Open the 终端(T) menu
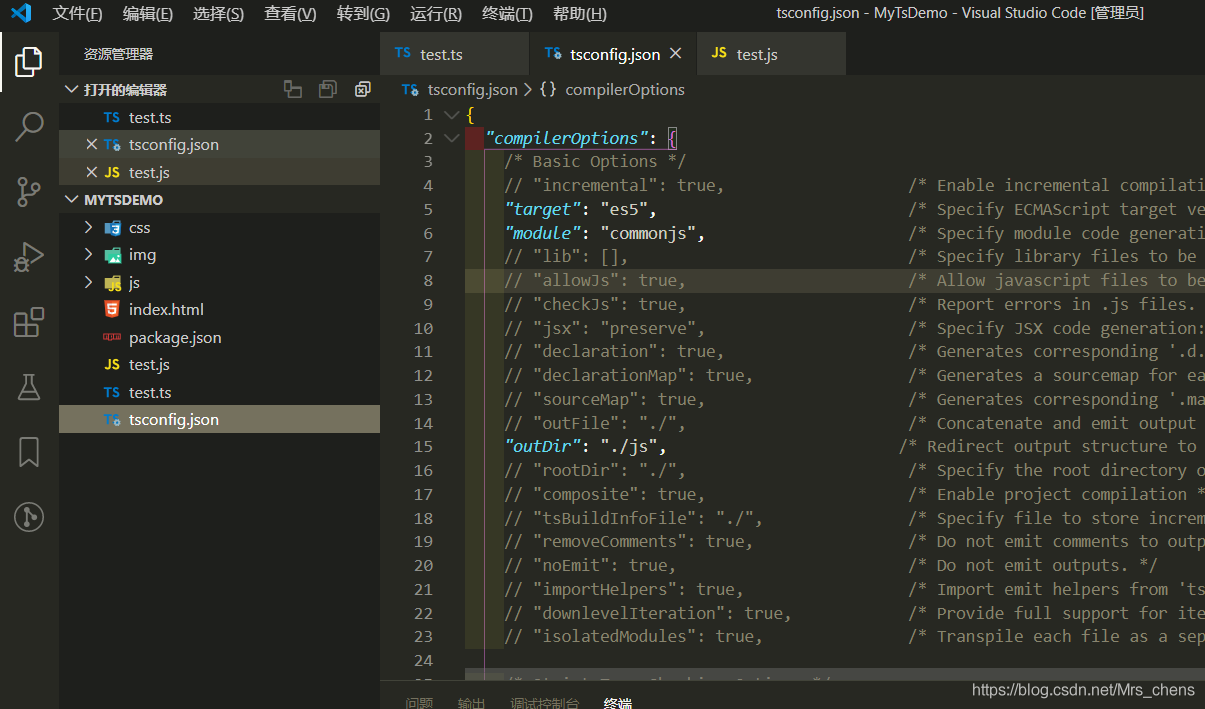The image size is (1205, 709). click(x=507, y=14)
